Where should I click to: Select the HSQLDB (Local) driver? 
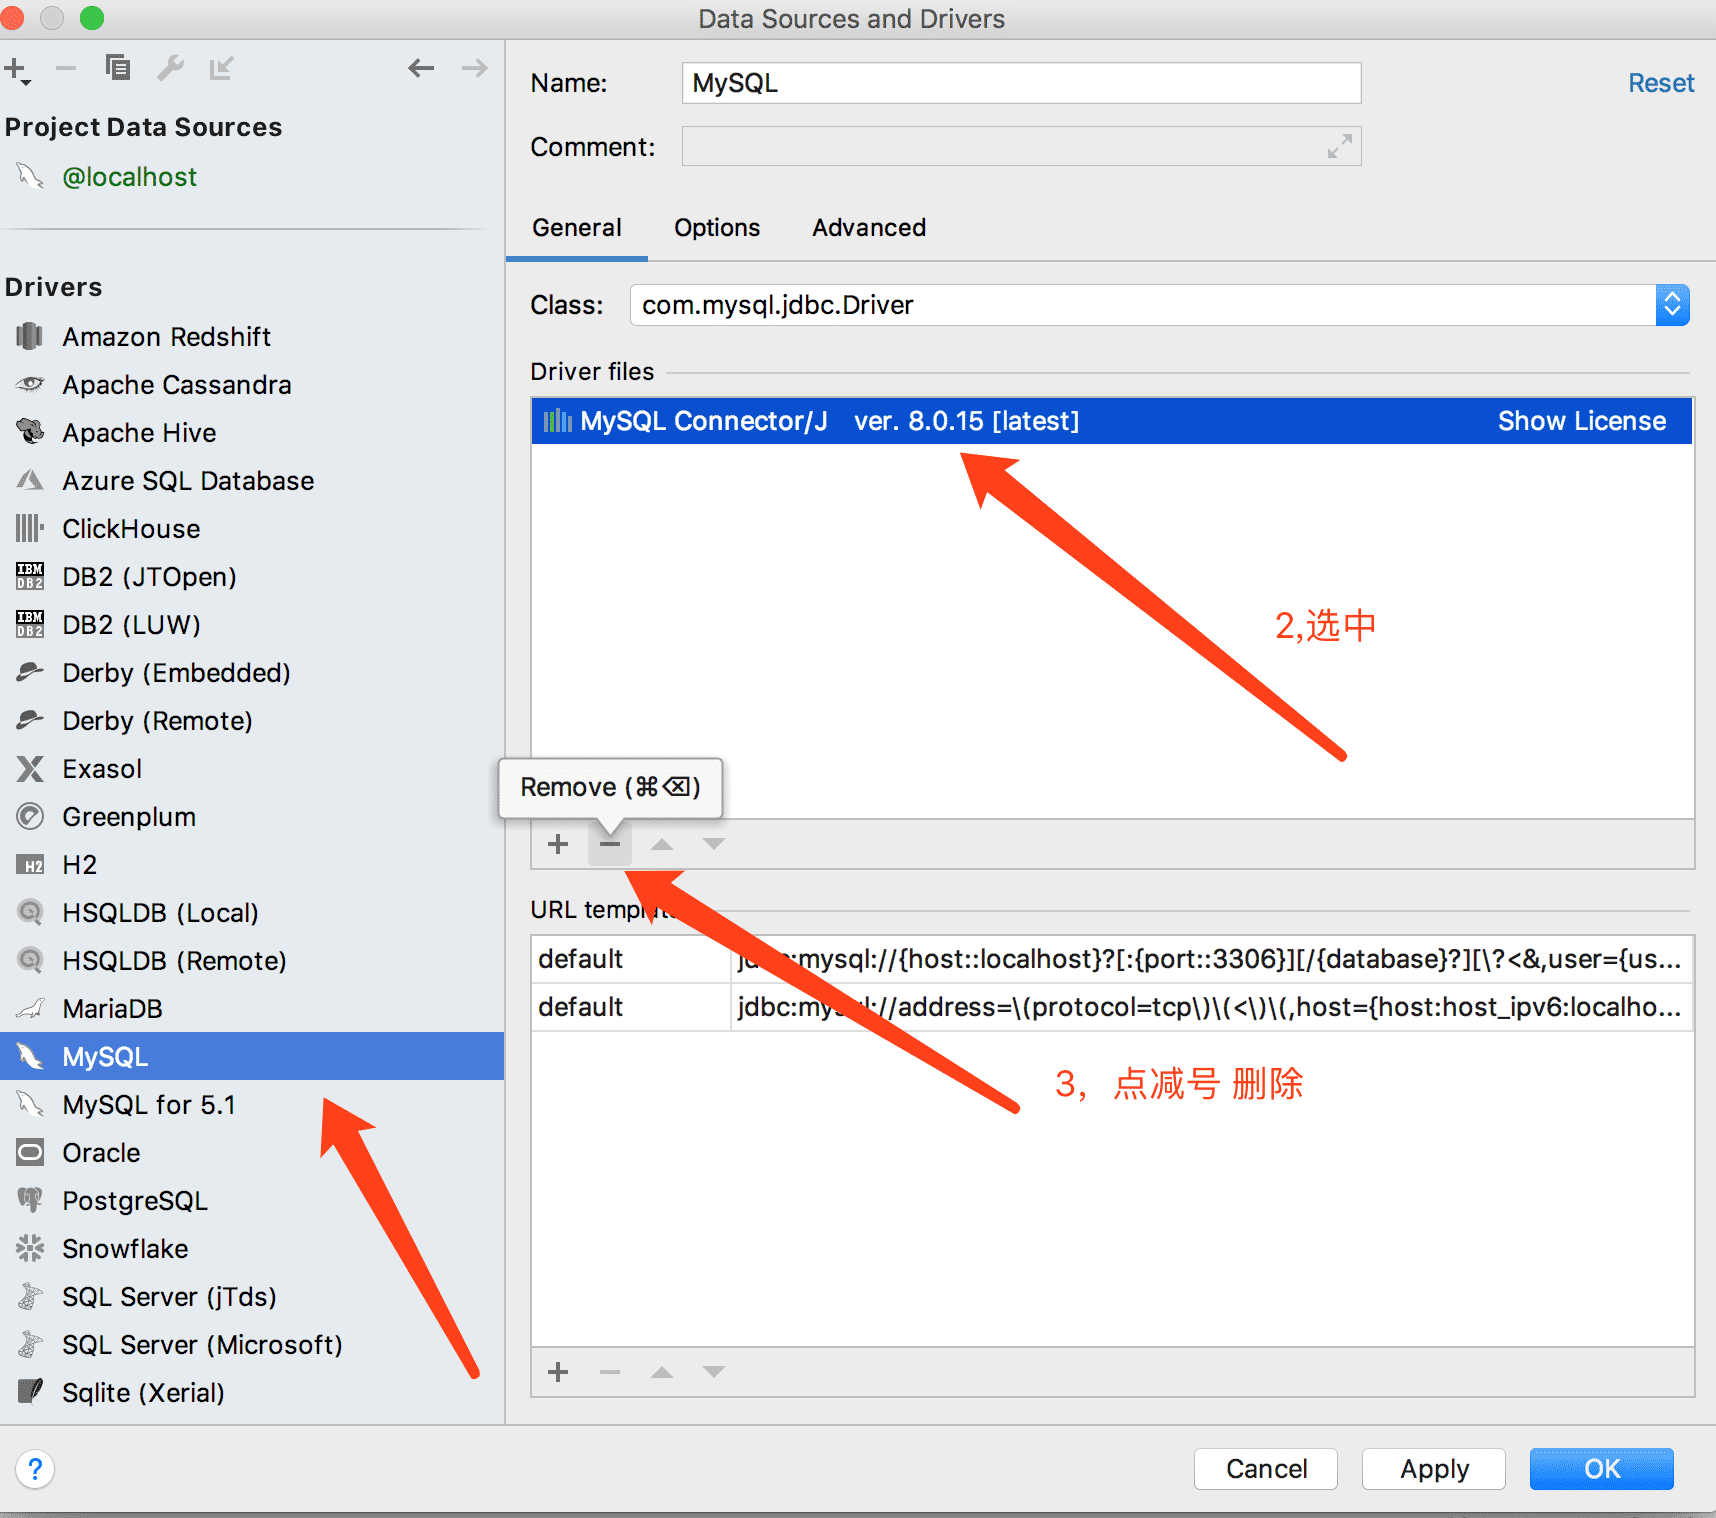click(x=252, y=913)
